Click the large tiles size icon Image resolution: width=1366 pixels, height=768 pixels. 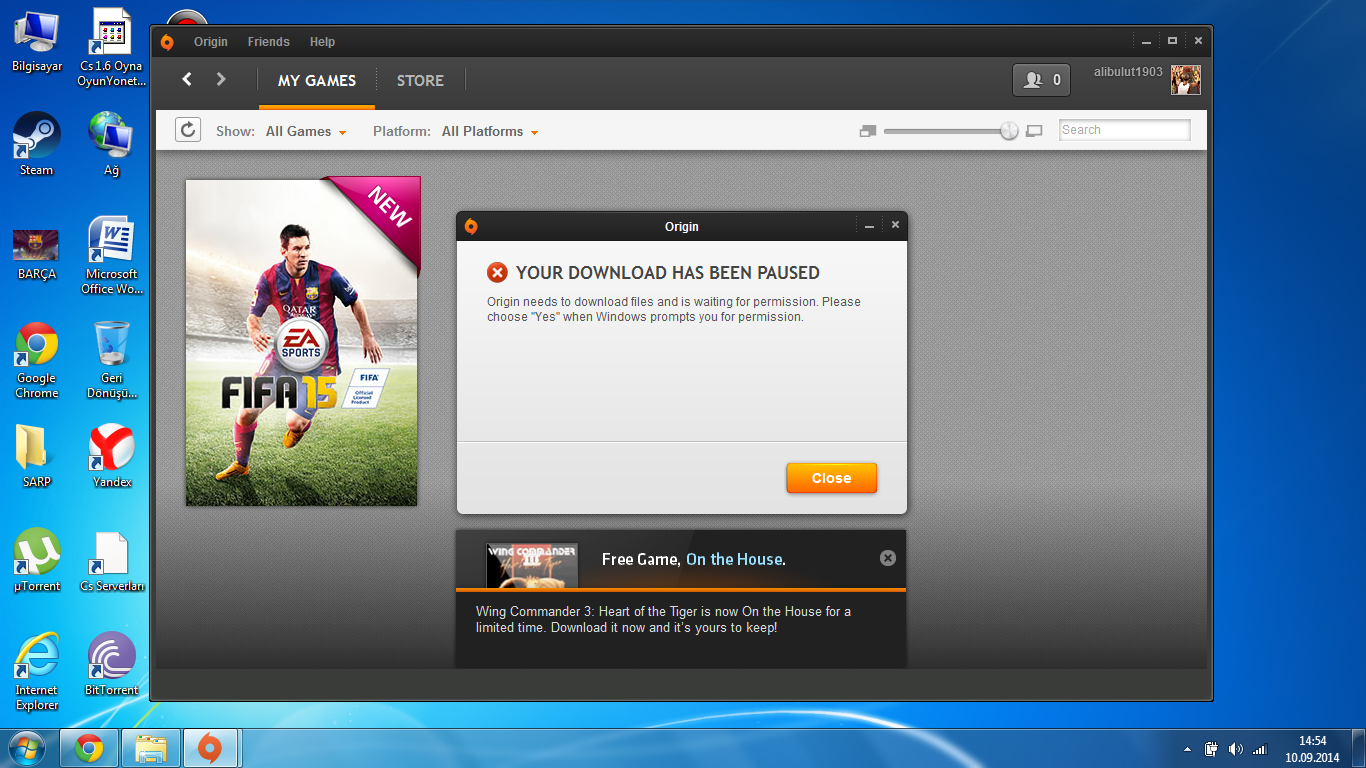pos(1034,131)
